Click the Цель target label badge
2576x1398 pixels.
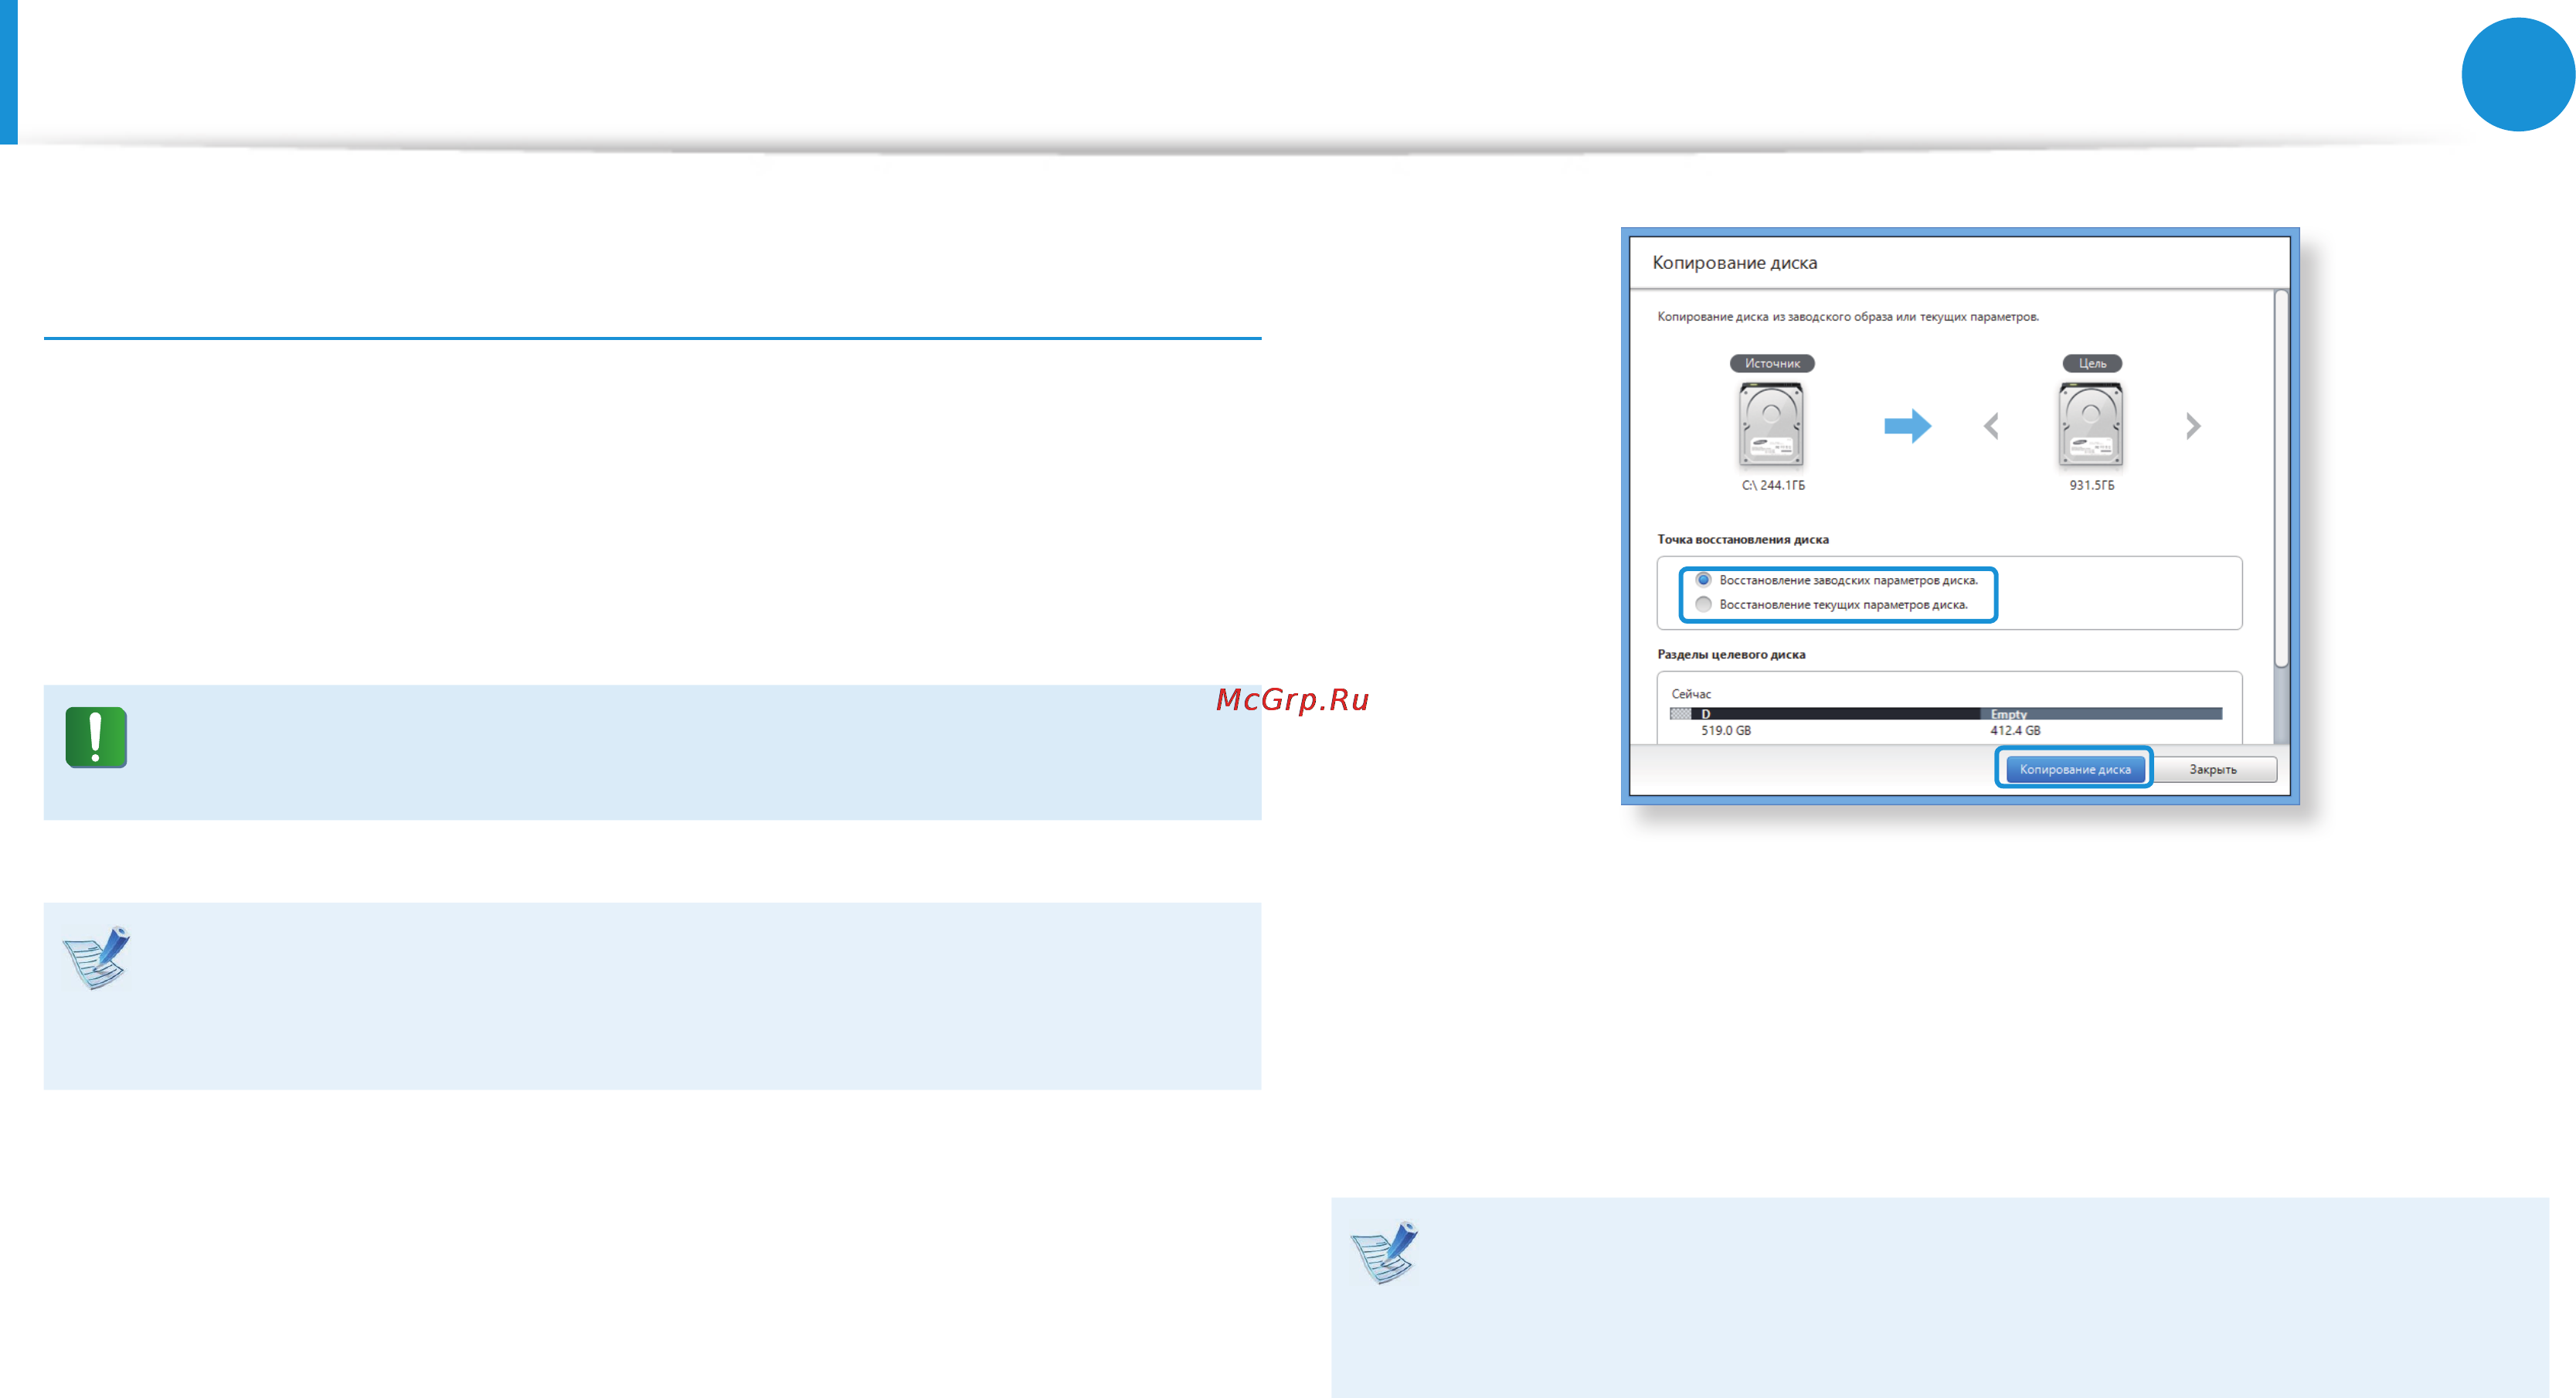(x=2092, y=363)
